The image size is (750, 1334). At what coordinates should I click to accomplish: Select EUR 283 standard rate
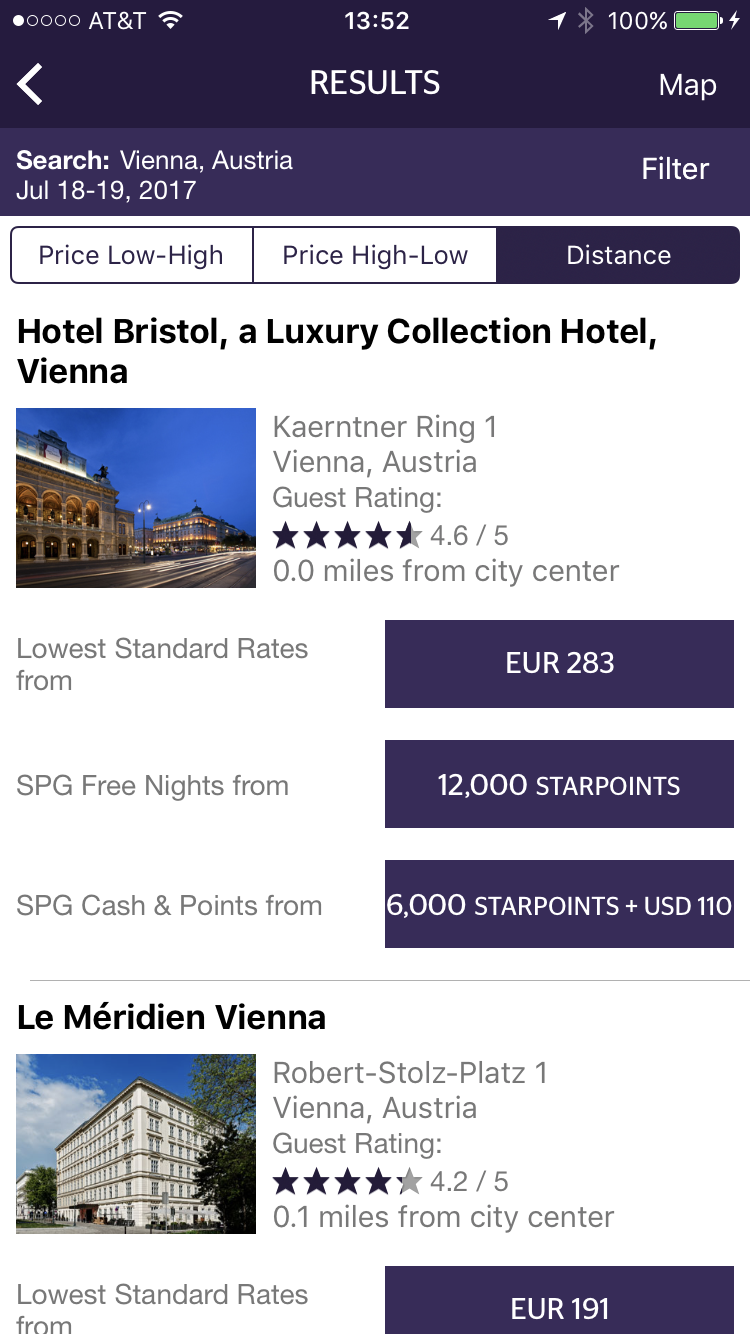[559, 663]
